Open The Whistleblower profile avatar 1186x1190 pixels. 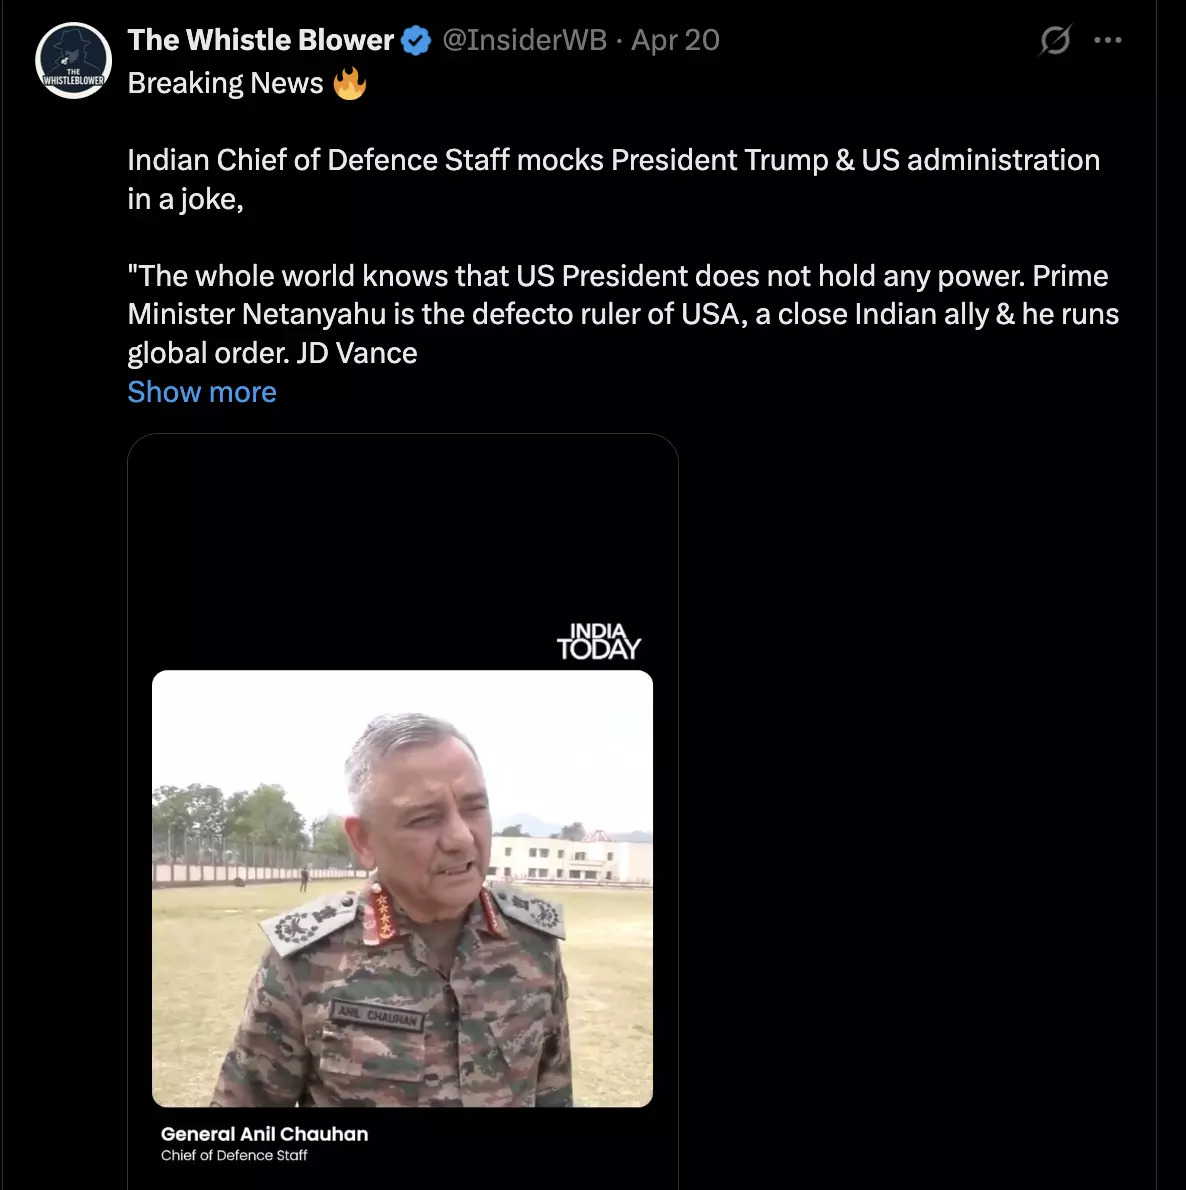tap(73, 61)
